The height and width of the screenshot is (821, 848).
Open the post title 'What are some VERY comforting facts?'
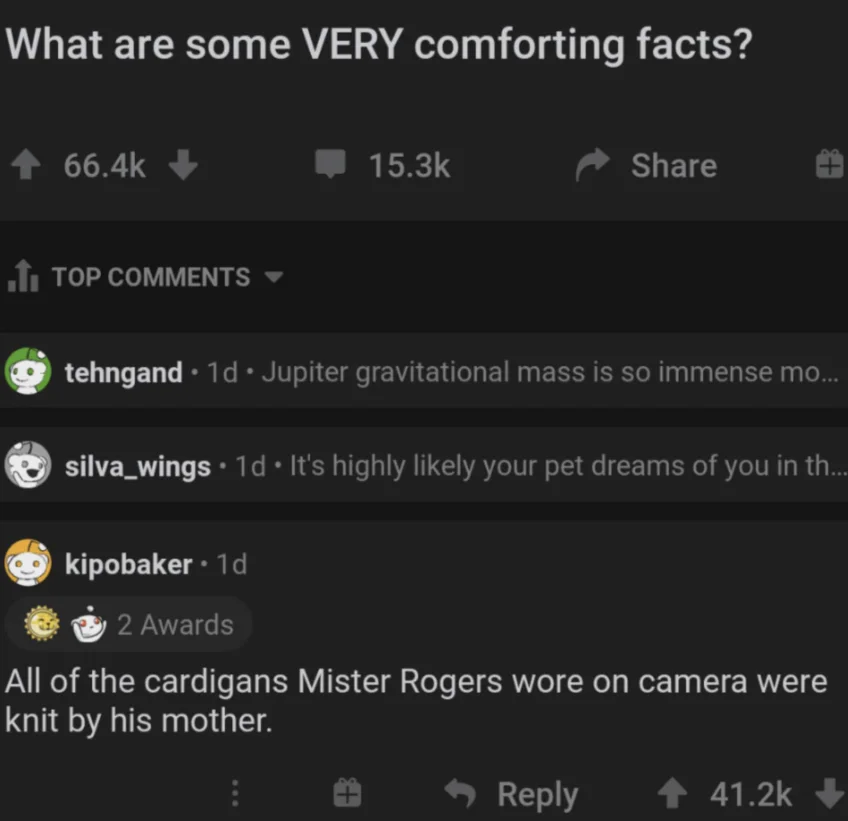378,45
